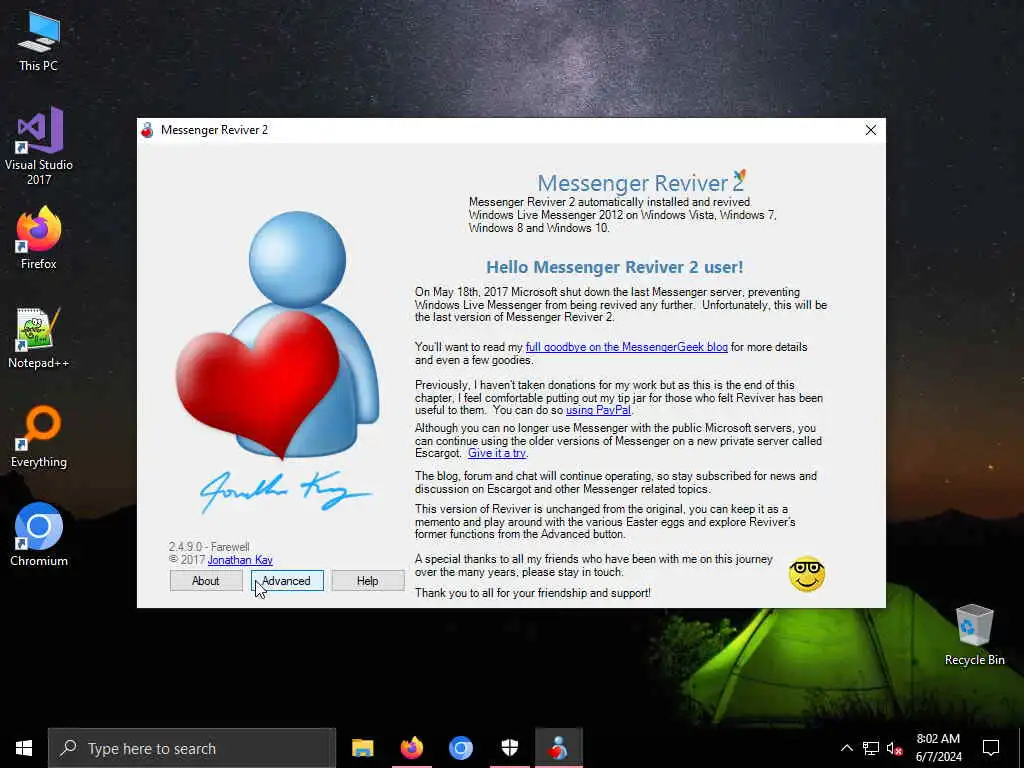Click the Give it a try link
Viewport: 1024px width, 768px height.
coord(496,453)
